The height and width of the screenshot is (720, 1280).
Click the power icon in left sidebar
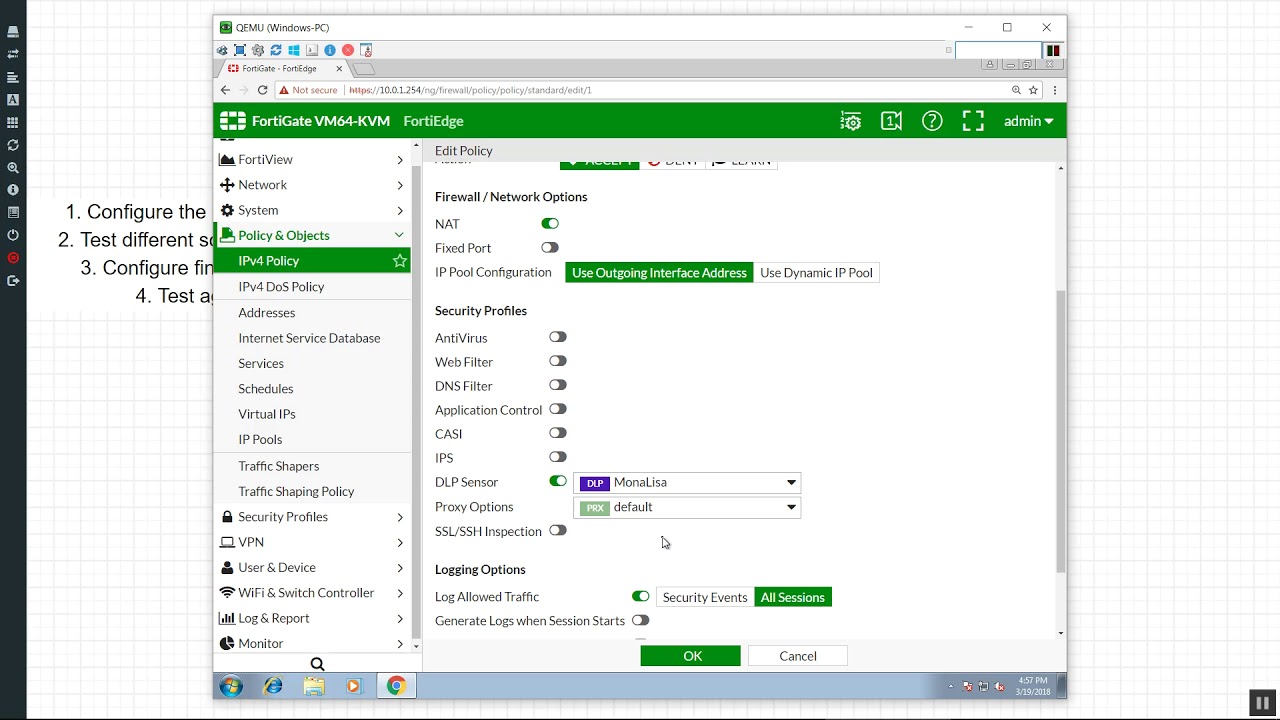(x=13, y=235)
